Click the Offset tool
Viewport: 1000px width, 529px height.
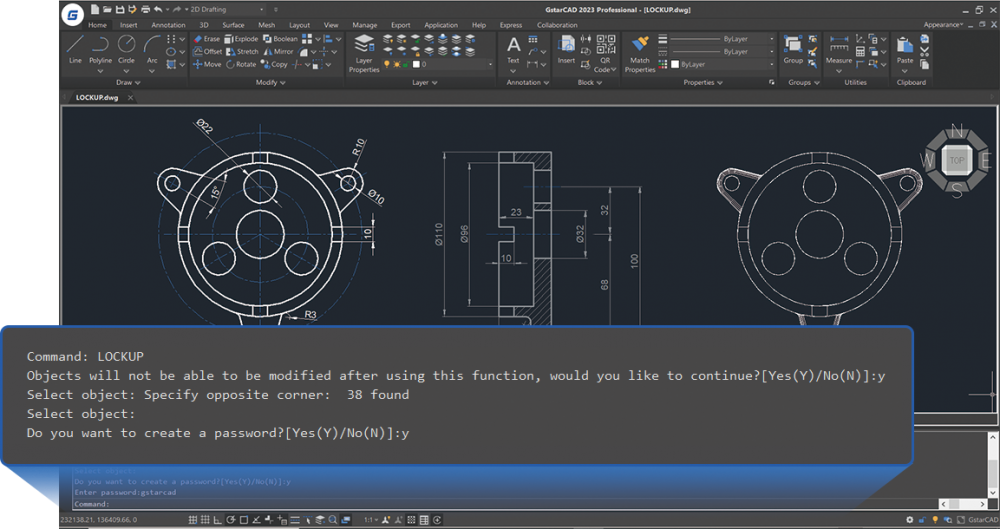(207, 52)
